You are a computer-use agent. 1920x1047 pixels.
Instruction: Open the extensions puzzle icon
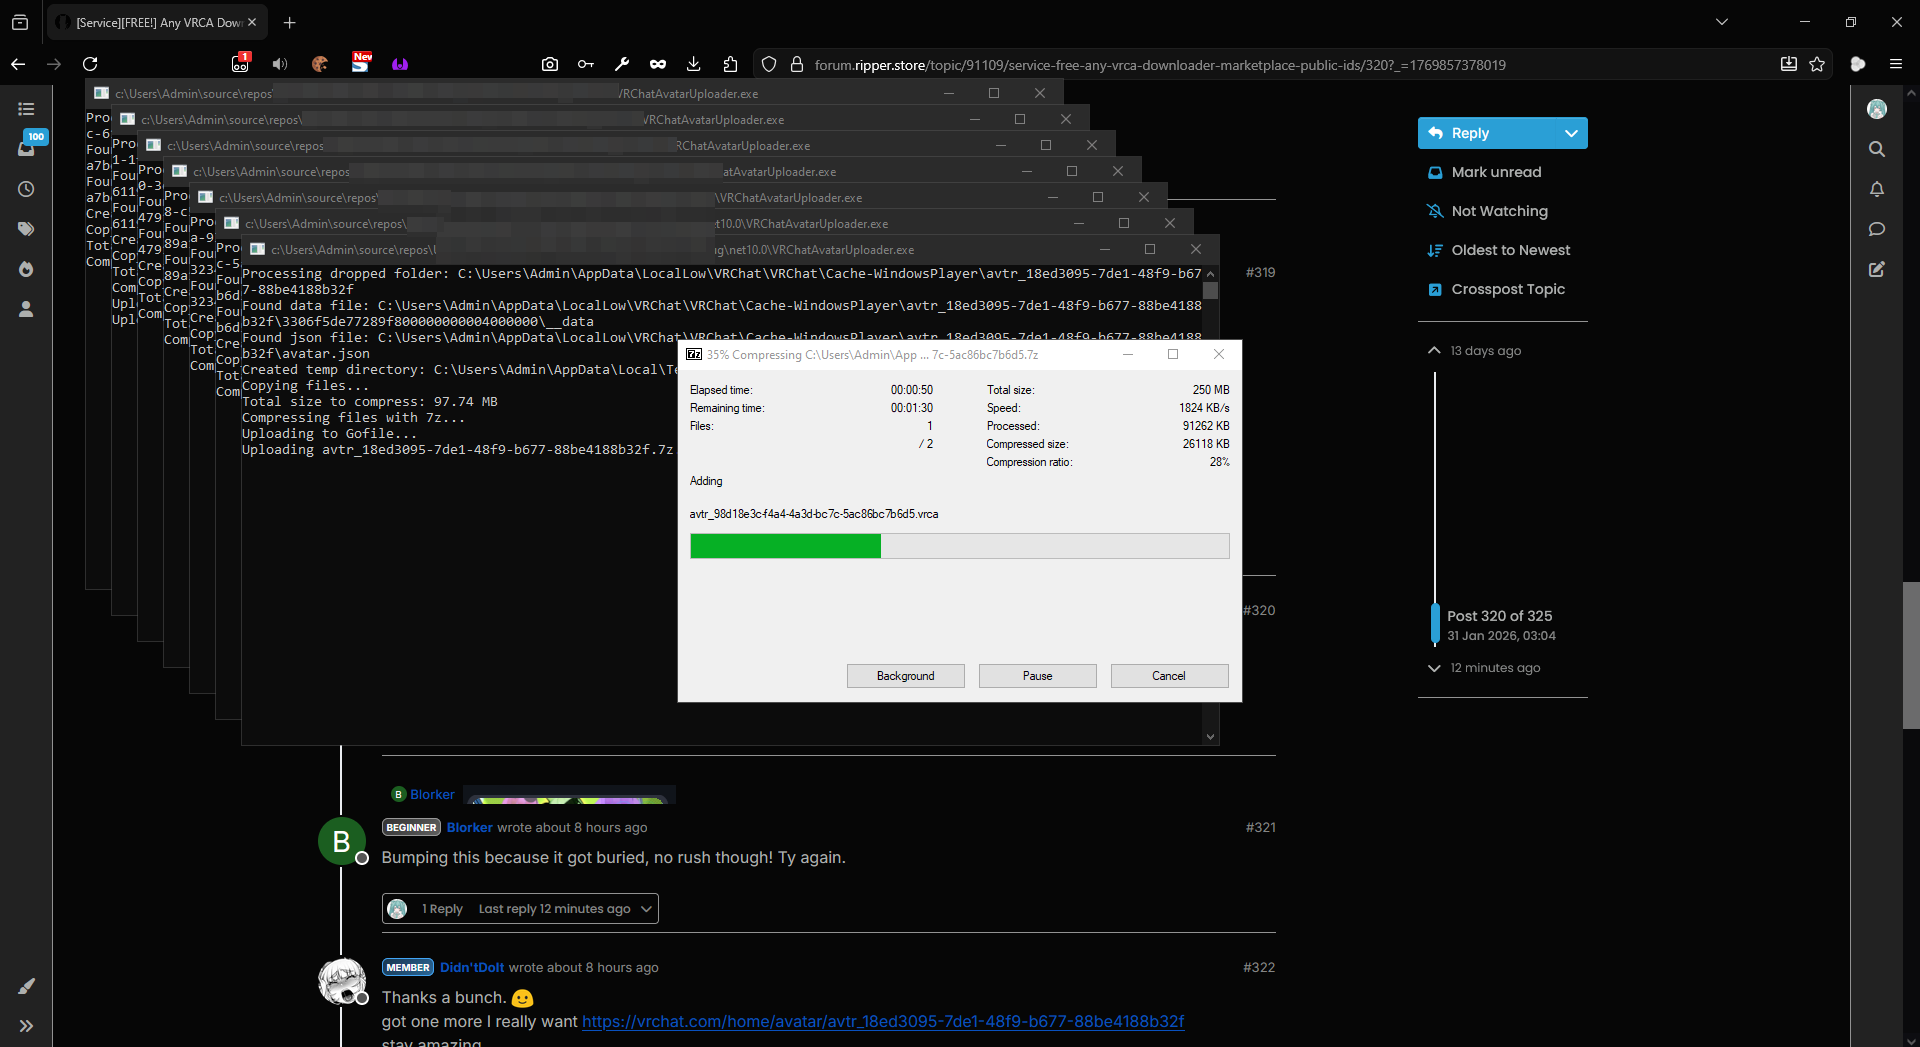(x=730, y=64)
